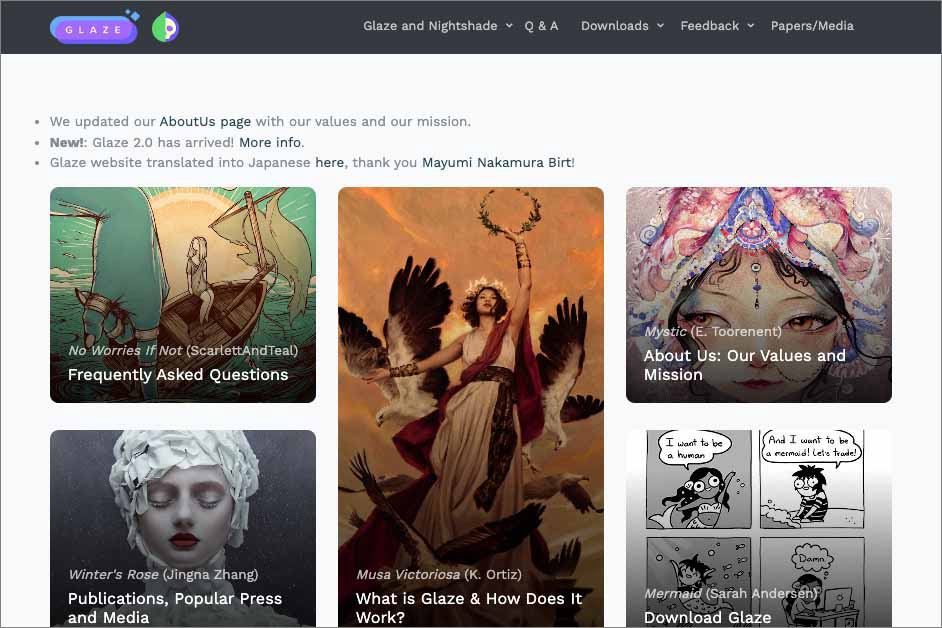942x628 pixels.
Task: Click the laurel wreath in Musa Victoriosa artwork
Action: click(509, 210)
